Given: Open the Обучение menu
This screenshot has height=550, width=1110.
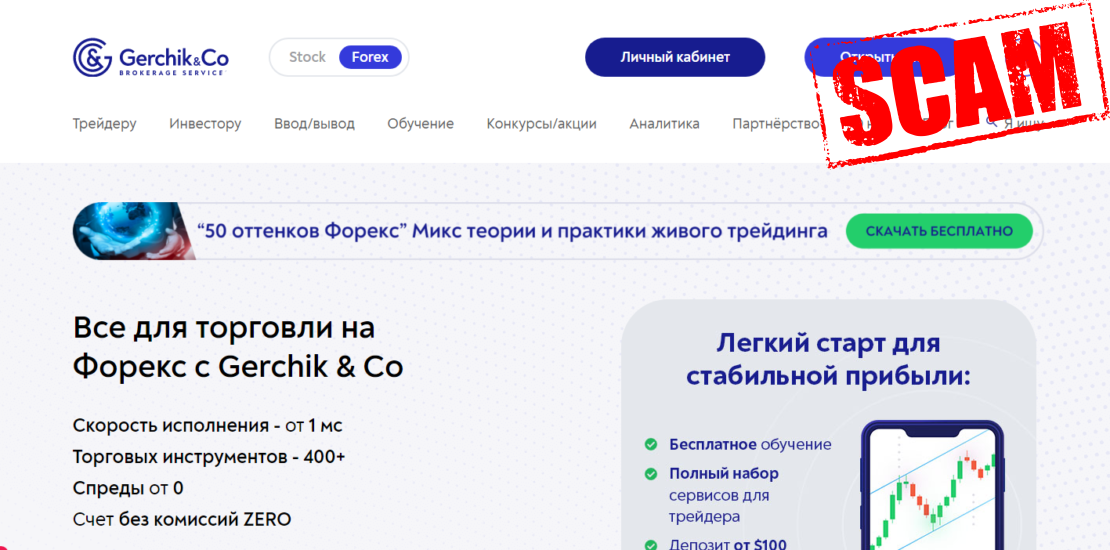Looking at the screenshot, I should (x=420, y=124).
